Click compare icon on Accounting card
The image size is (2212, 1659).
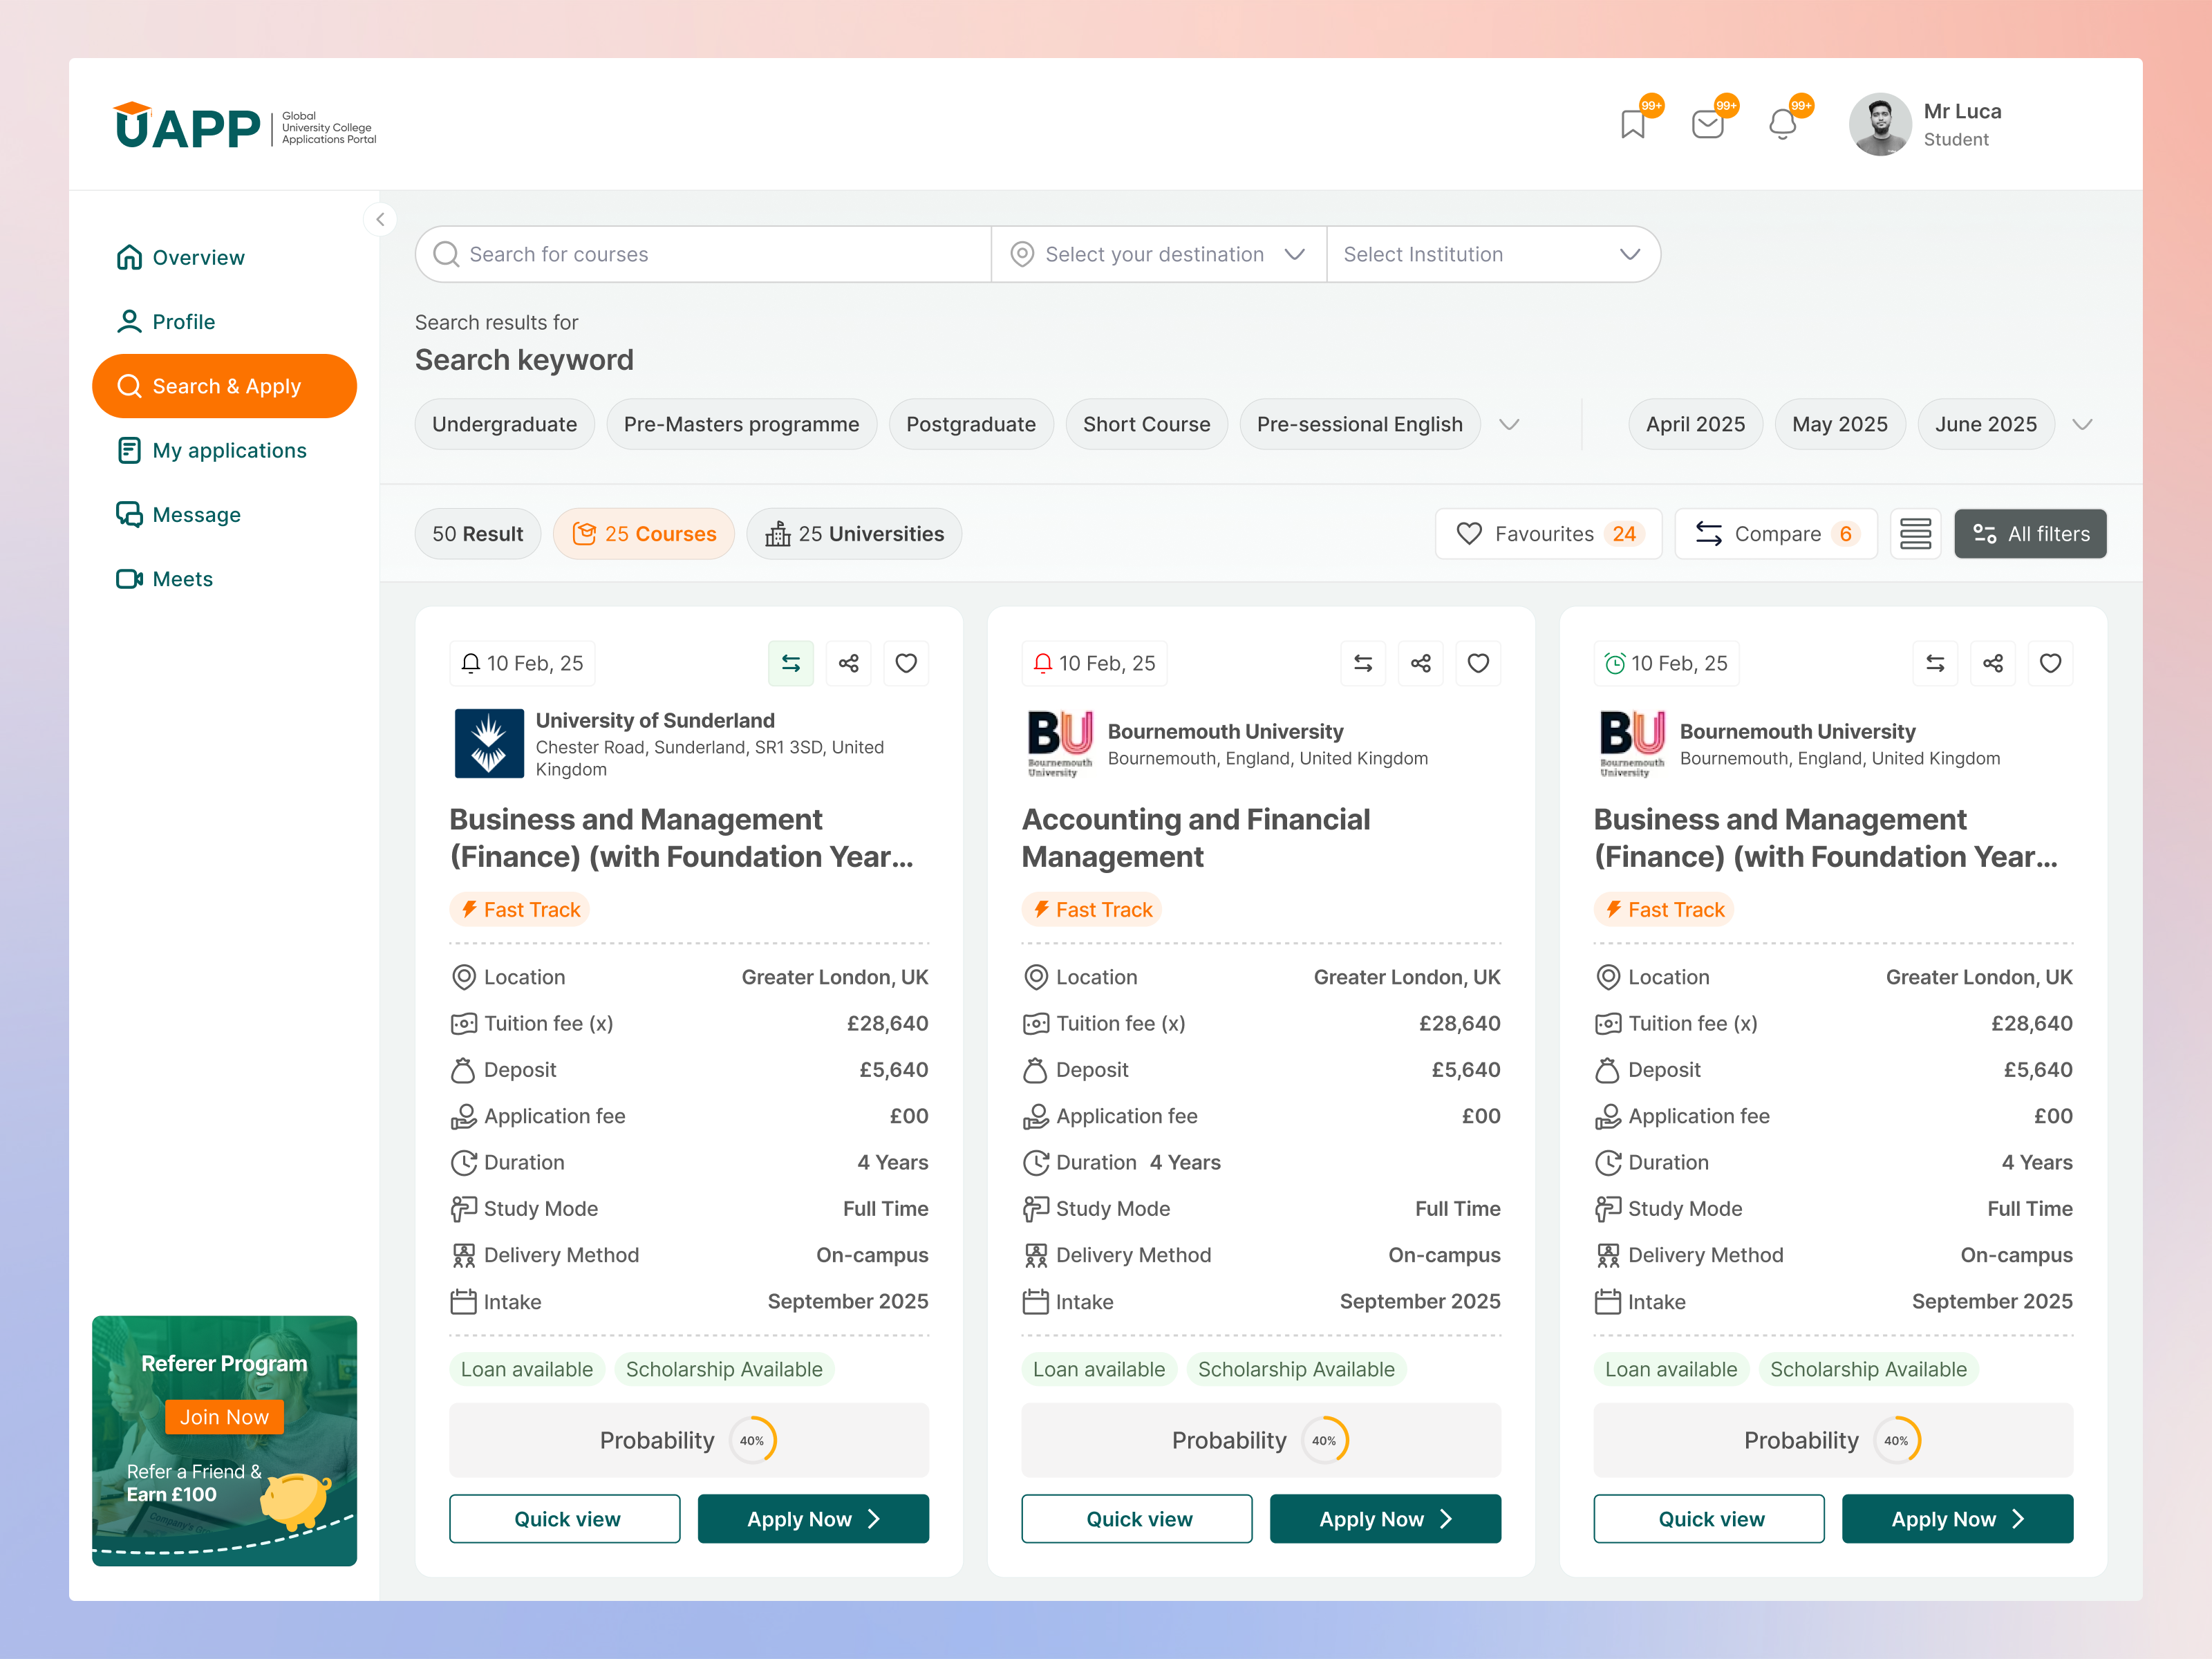[x=1363, y=663]
